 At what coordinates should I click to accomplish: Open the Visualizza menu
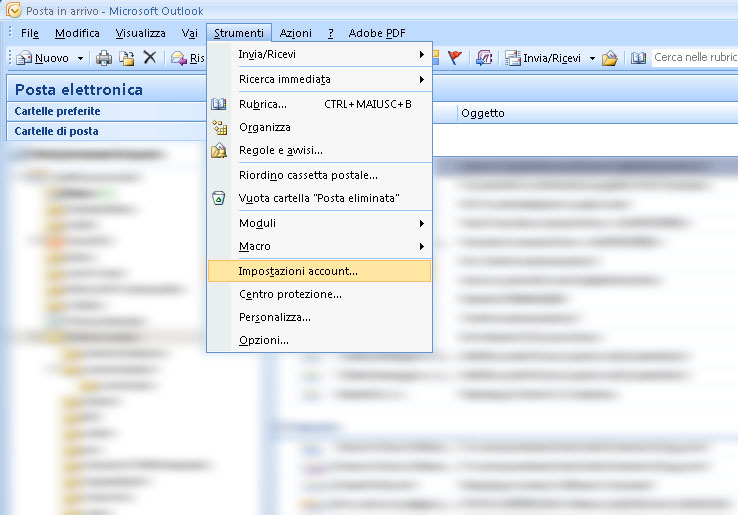[140, 33]
